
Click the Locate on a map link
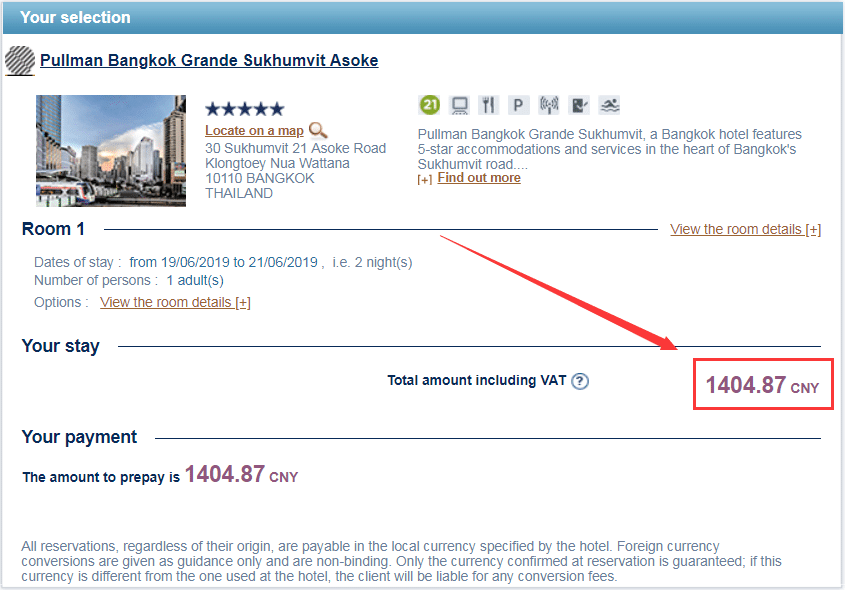pyautogui.click(x=254, y=130)
